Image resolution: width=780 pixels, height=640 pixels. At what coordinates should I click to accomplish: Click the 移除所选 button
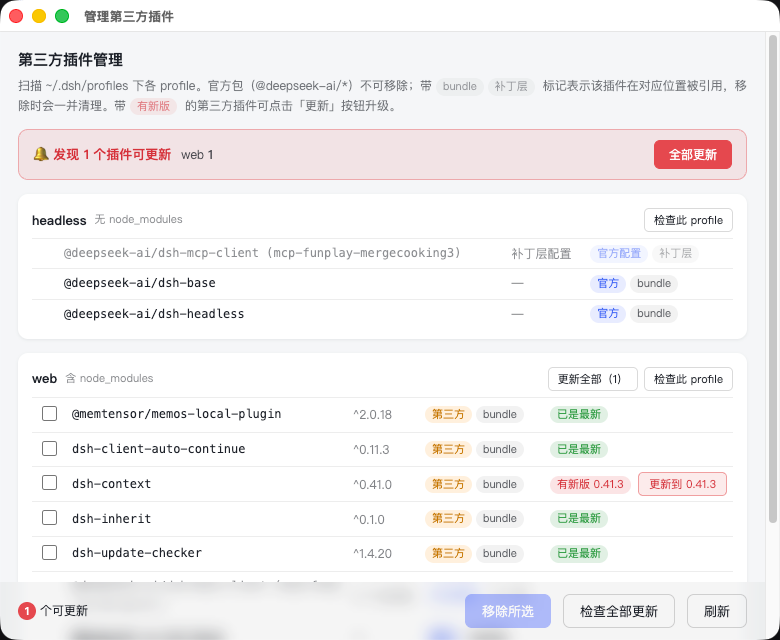pos(507,611)
